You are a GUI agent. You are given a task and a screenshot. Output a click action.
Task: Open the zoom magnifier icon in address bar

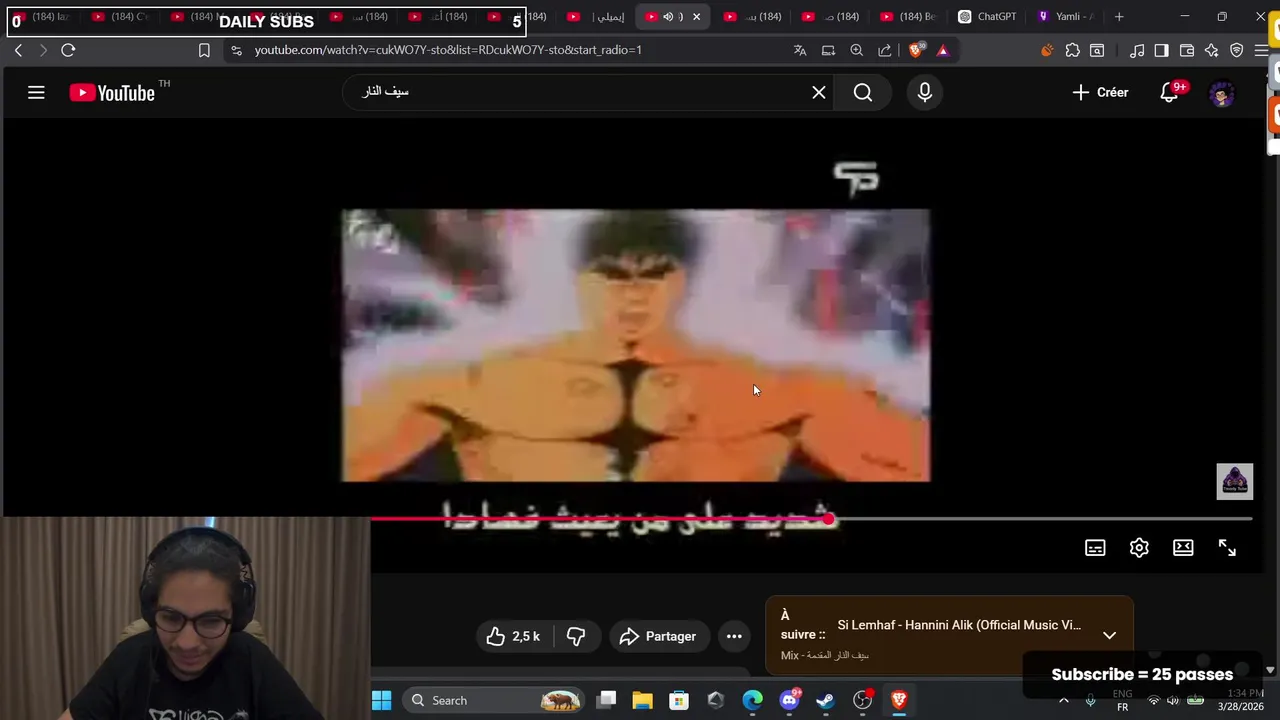pyautogui.click(x=857, y=50)
